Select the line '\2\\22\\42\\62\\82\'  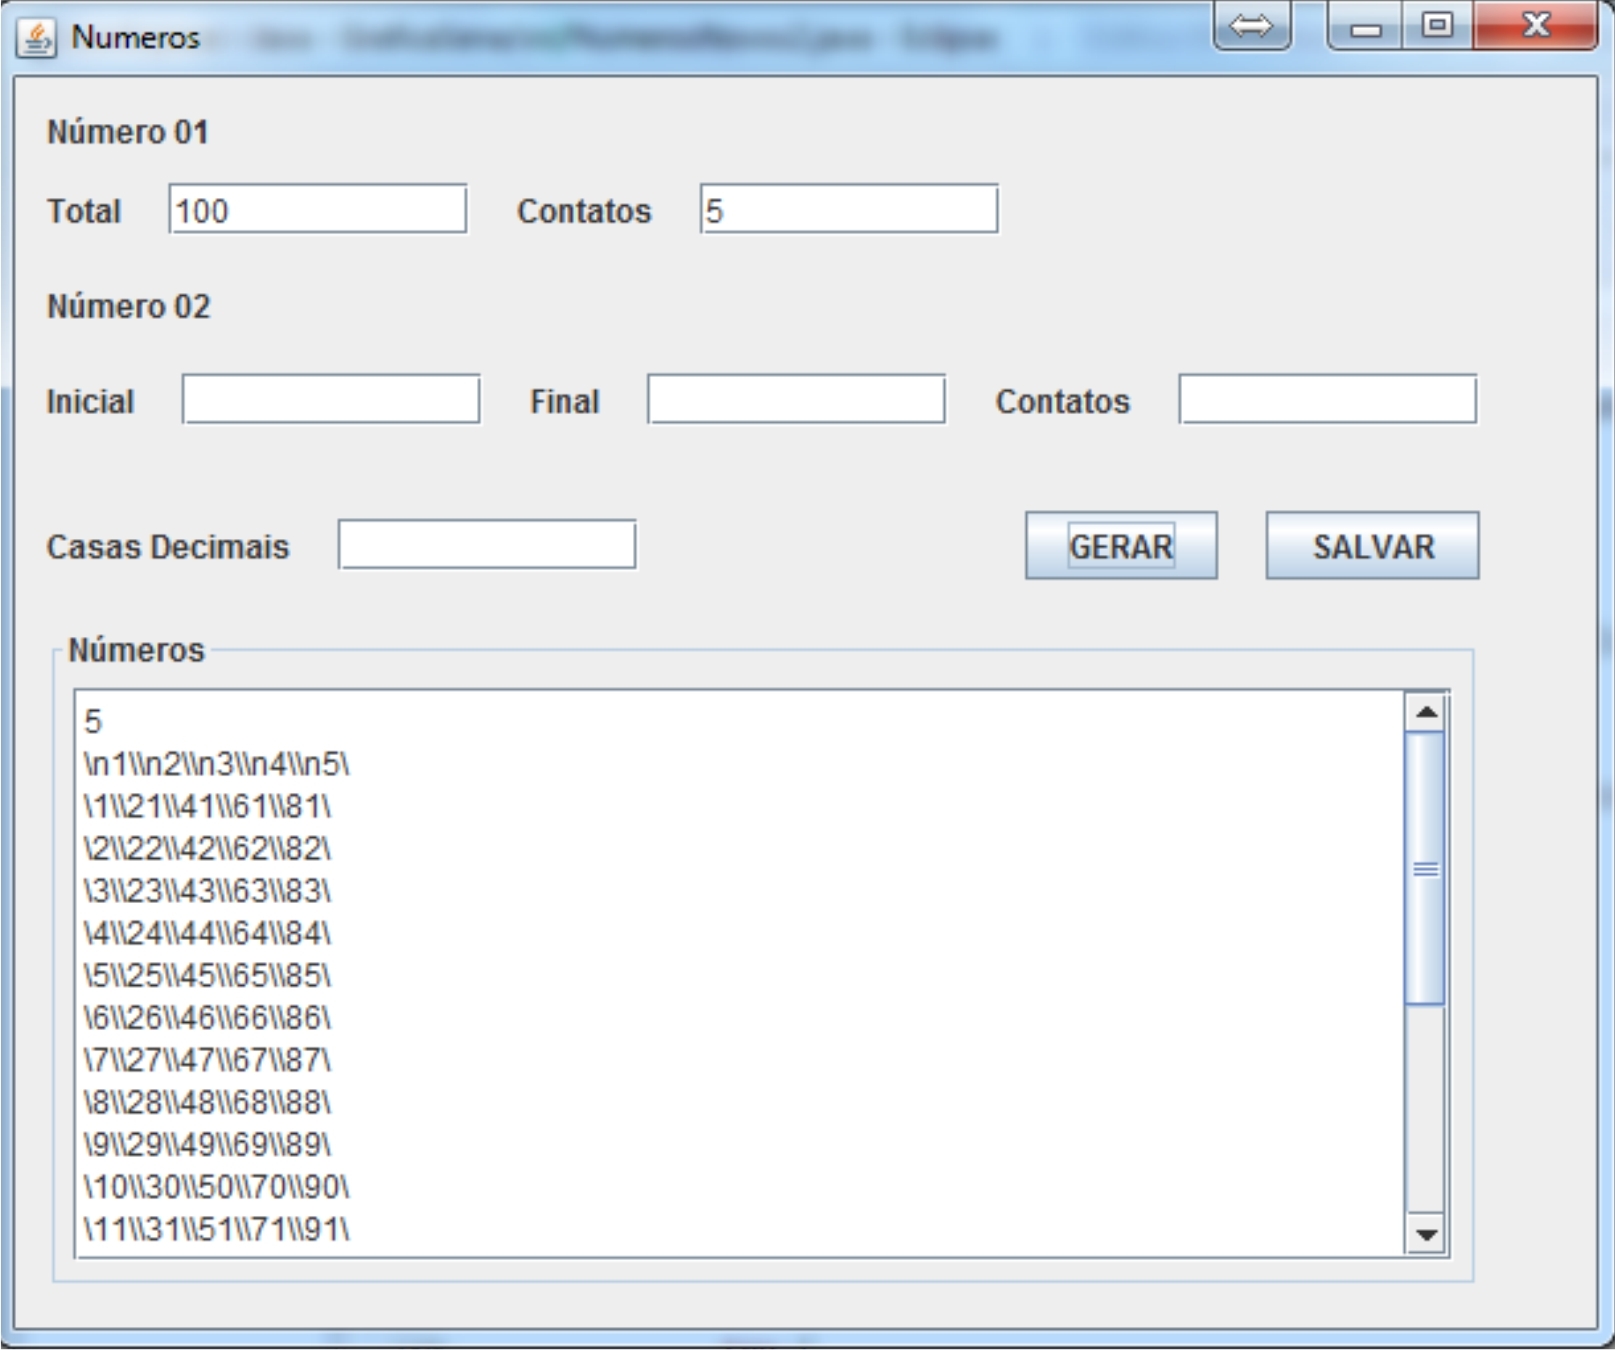point(207,848)
